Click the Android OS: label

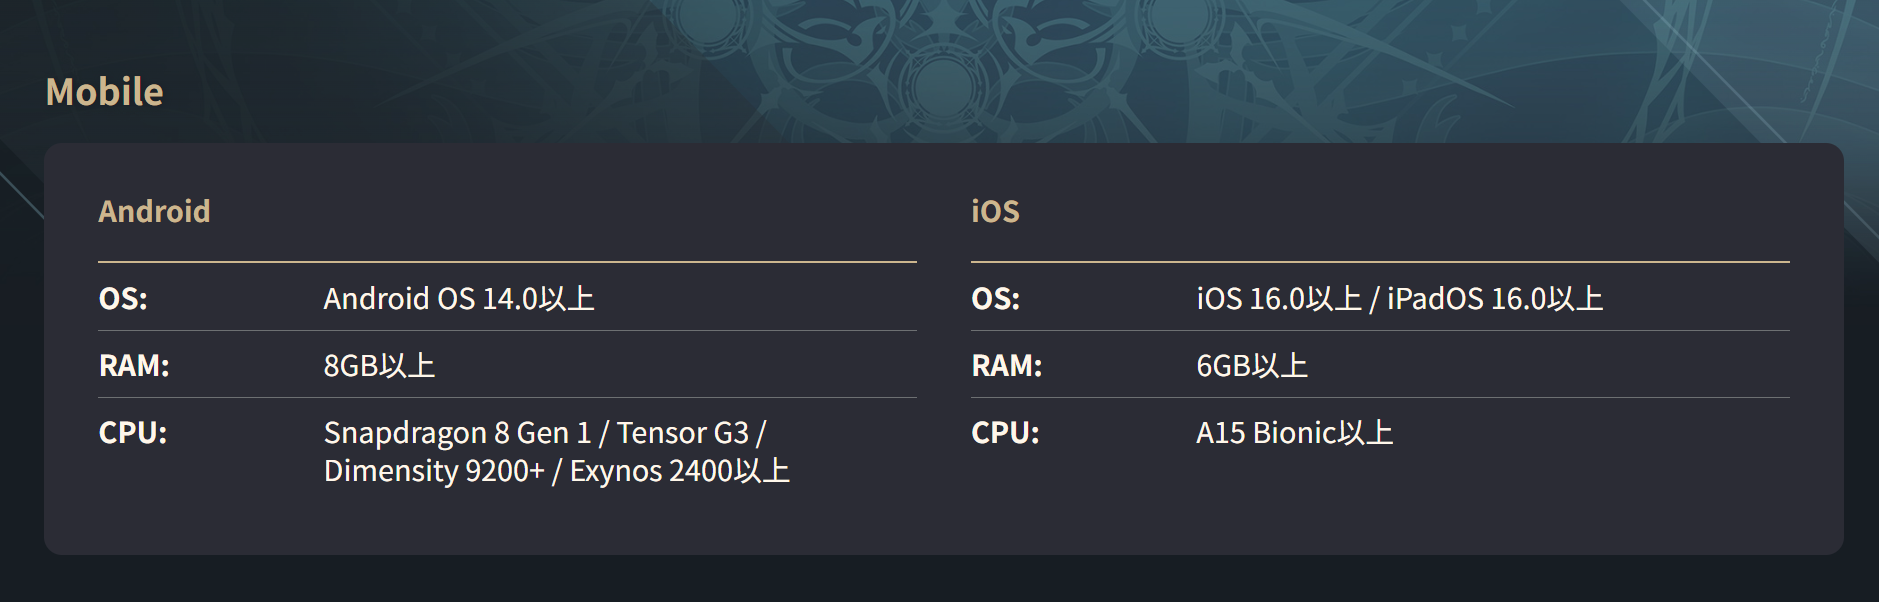(x=123, y=298)
